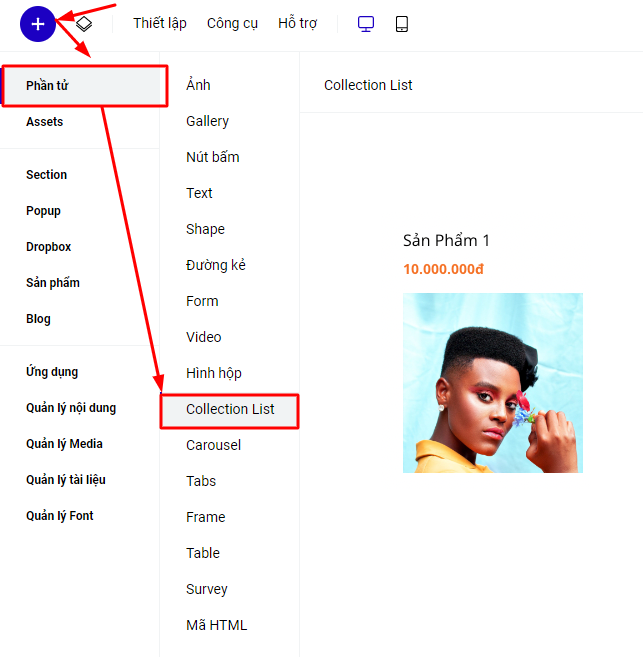Add the Gallery element
This screenshot has width=643, height=657.
(207, 121)
